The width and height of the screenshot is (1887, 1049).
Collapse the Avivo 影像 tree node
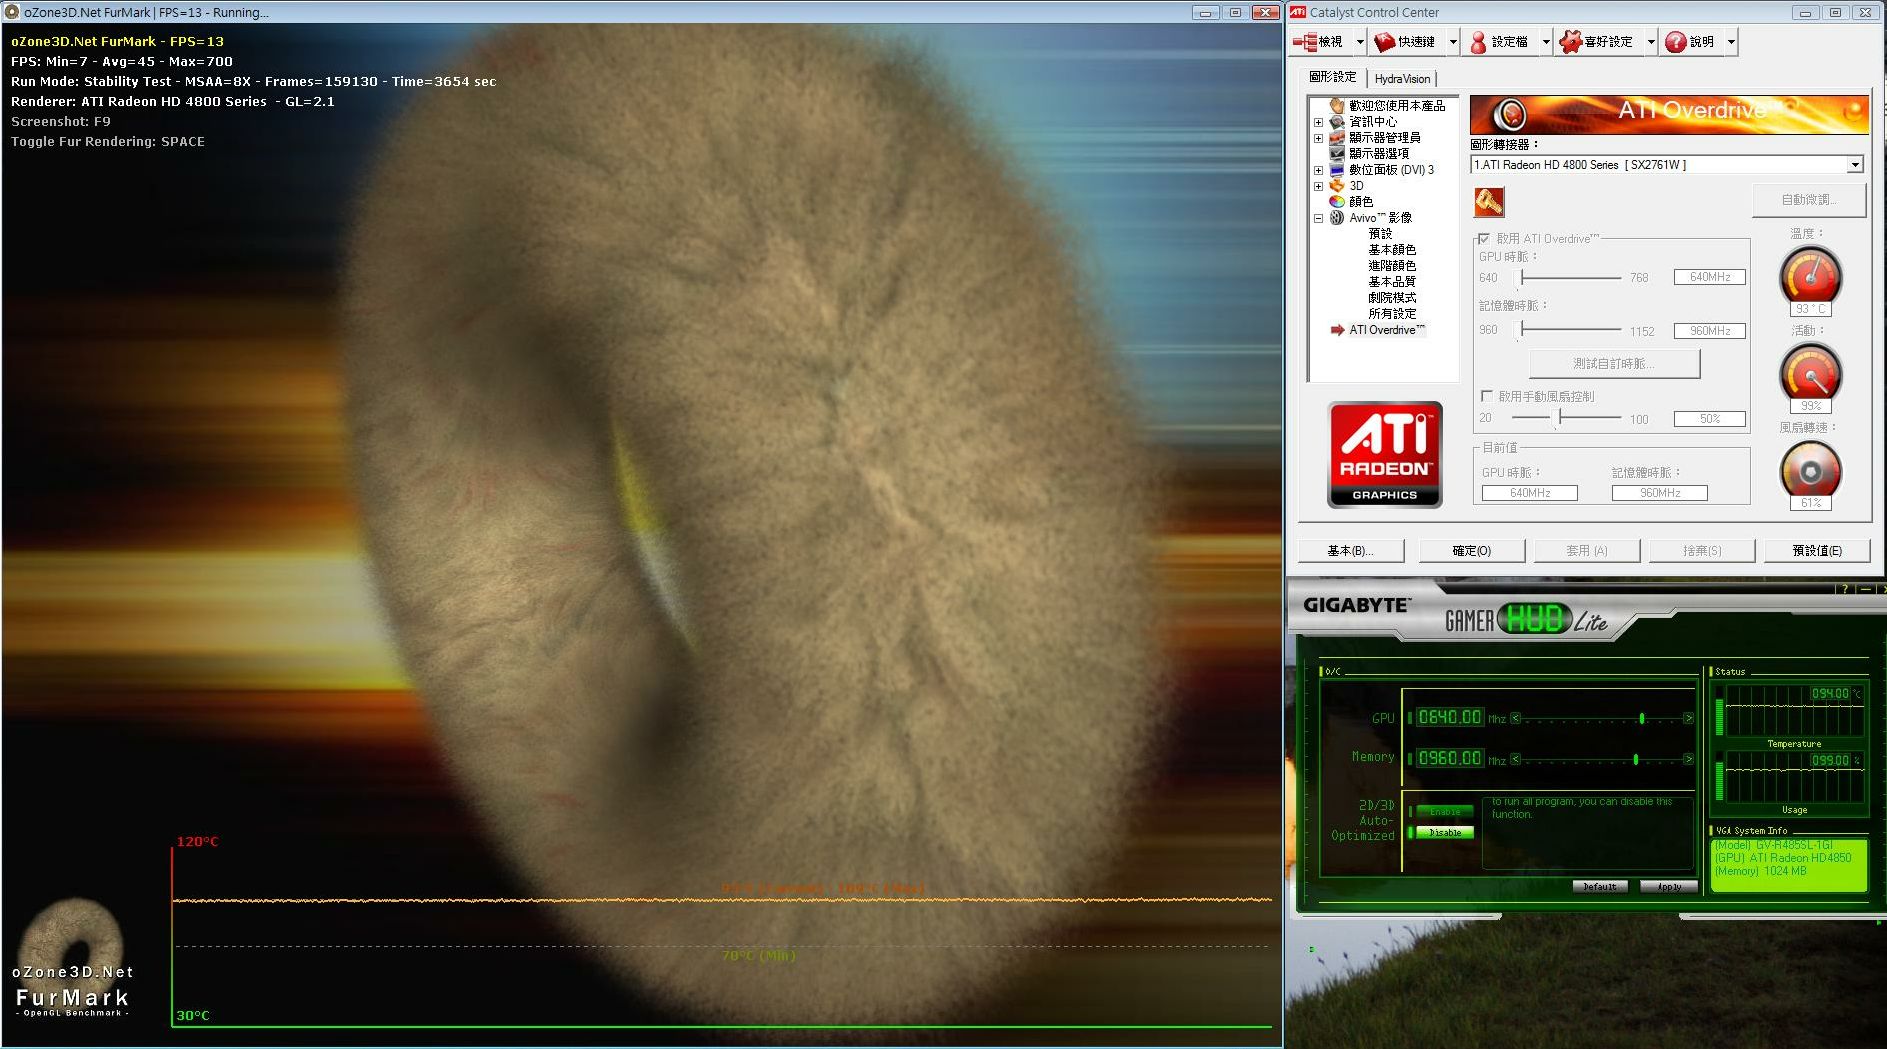coord(1318,218)
